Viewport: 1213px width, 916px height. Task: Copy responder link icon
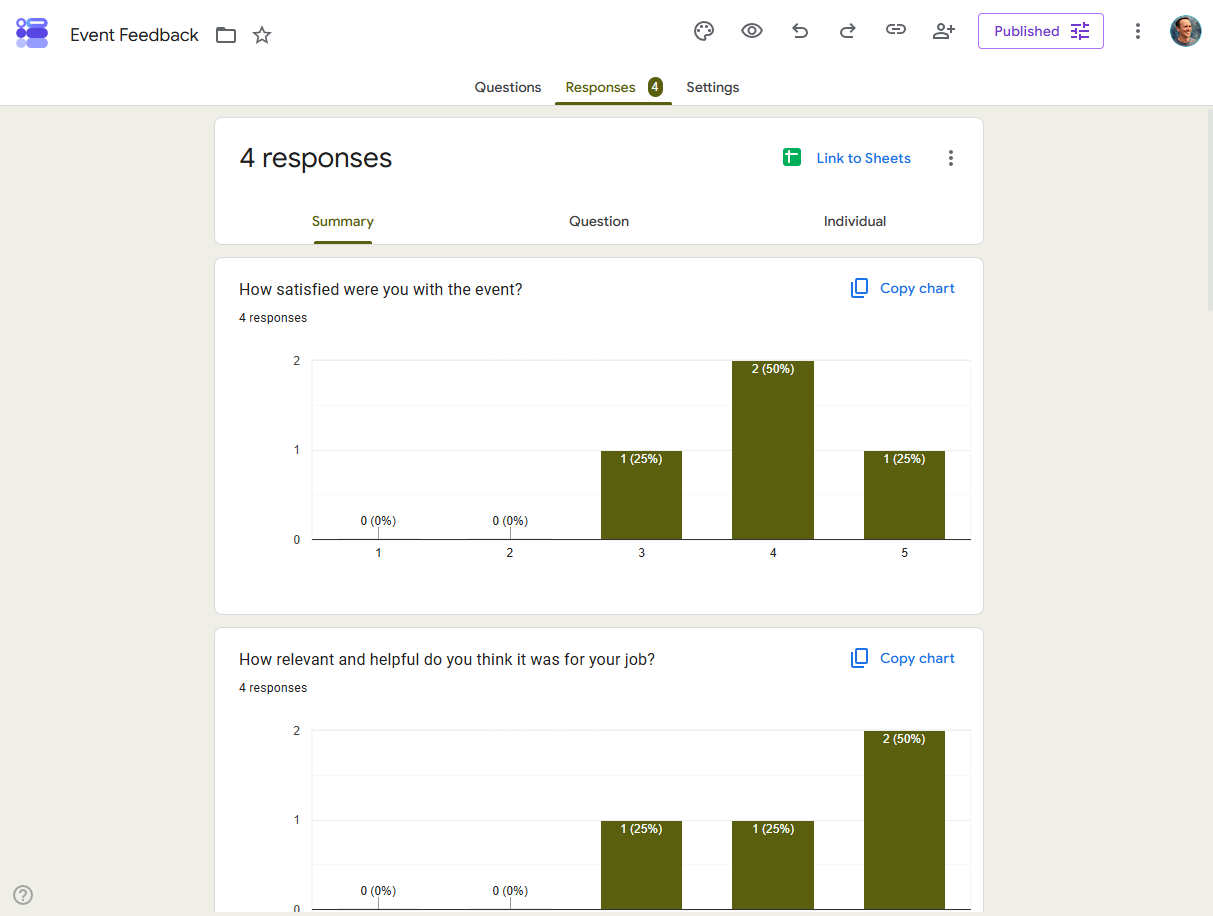click(x=896, y=31)
